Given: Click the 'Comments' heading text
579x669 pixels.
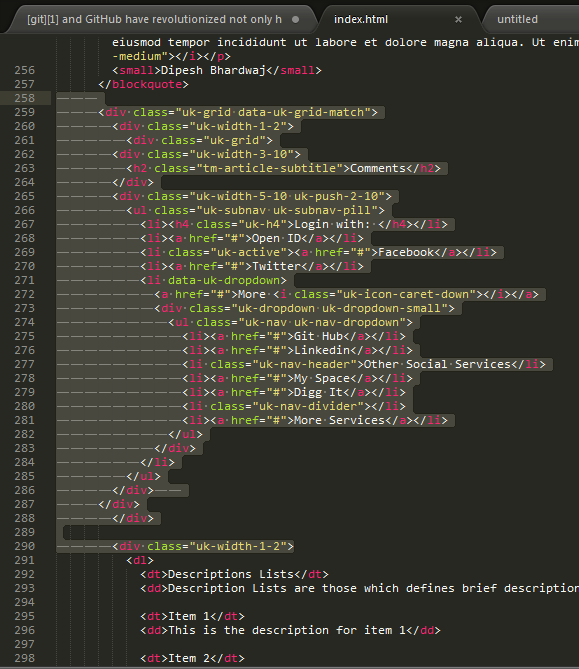Looking at the screenshot, I should tap(378, 168).
